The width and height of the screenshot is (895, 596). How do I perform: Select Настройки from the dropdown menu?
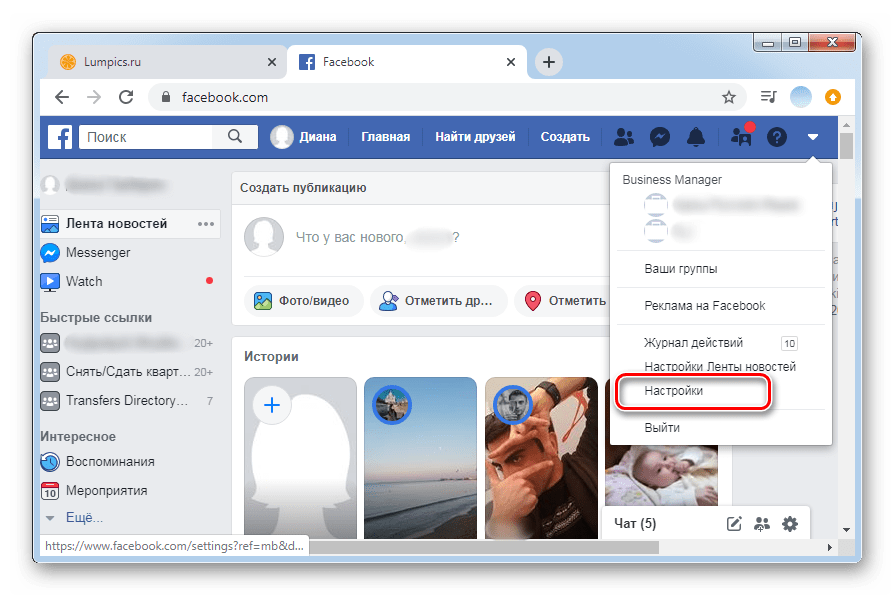pos(674,391)
